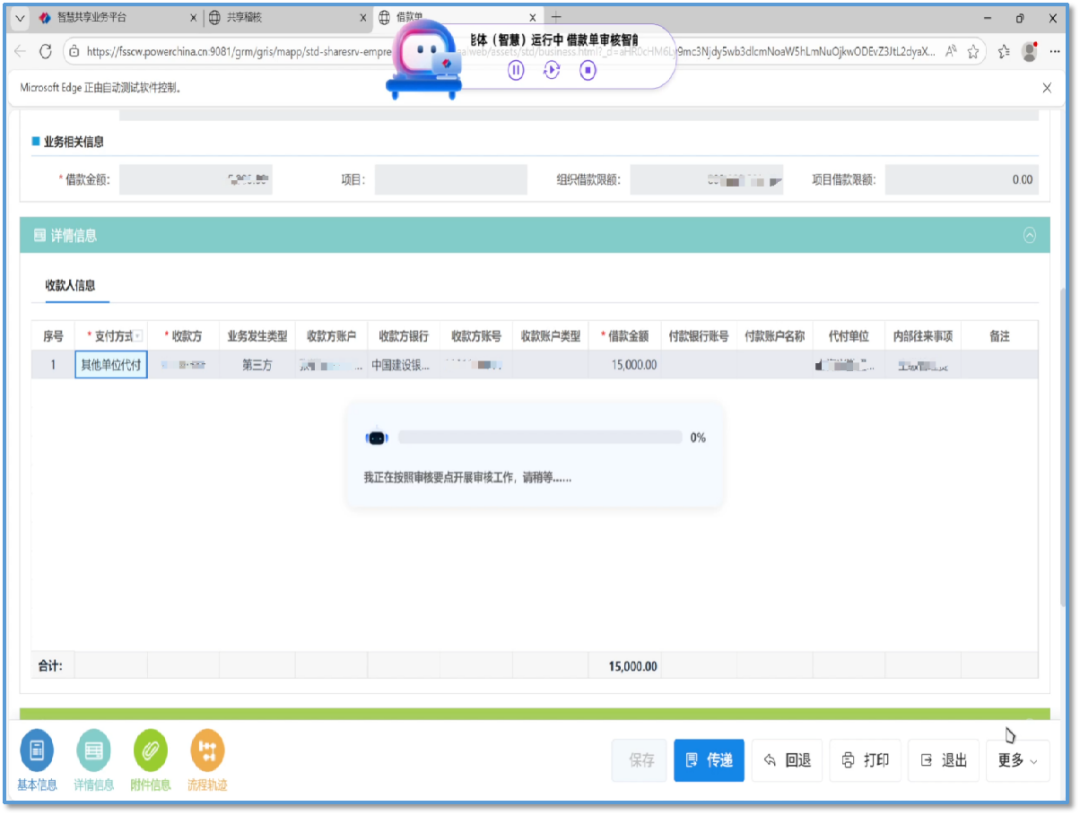Go back in browser history

click(x=20, y=52)
